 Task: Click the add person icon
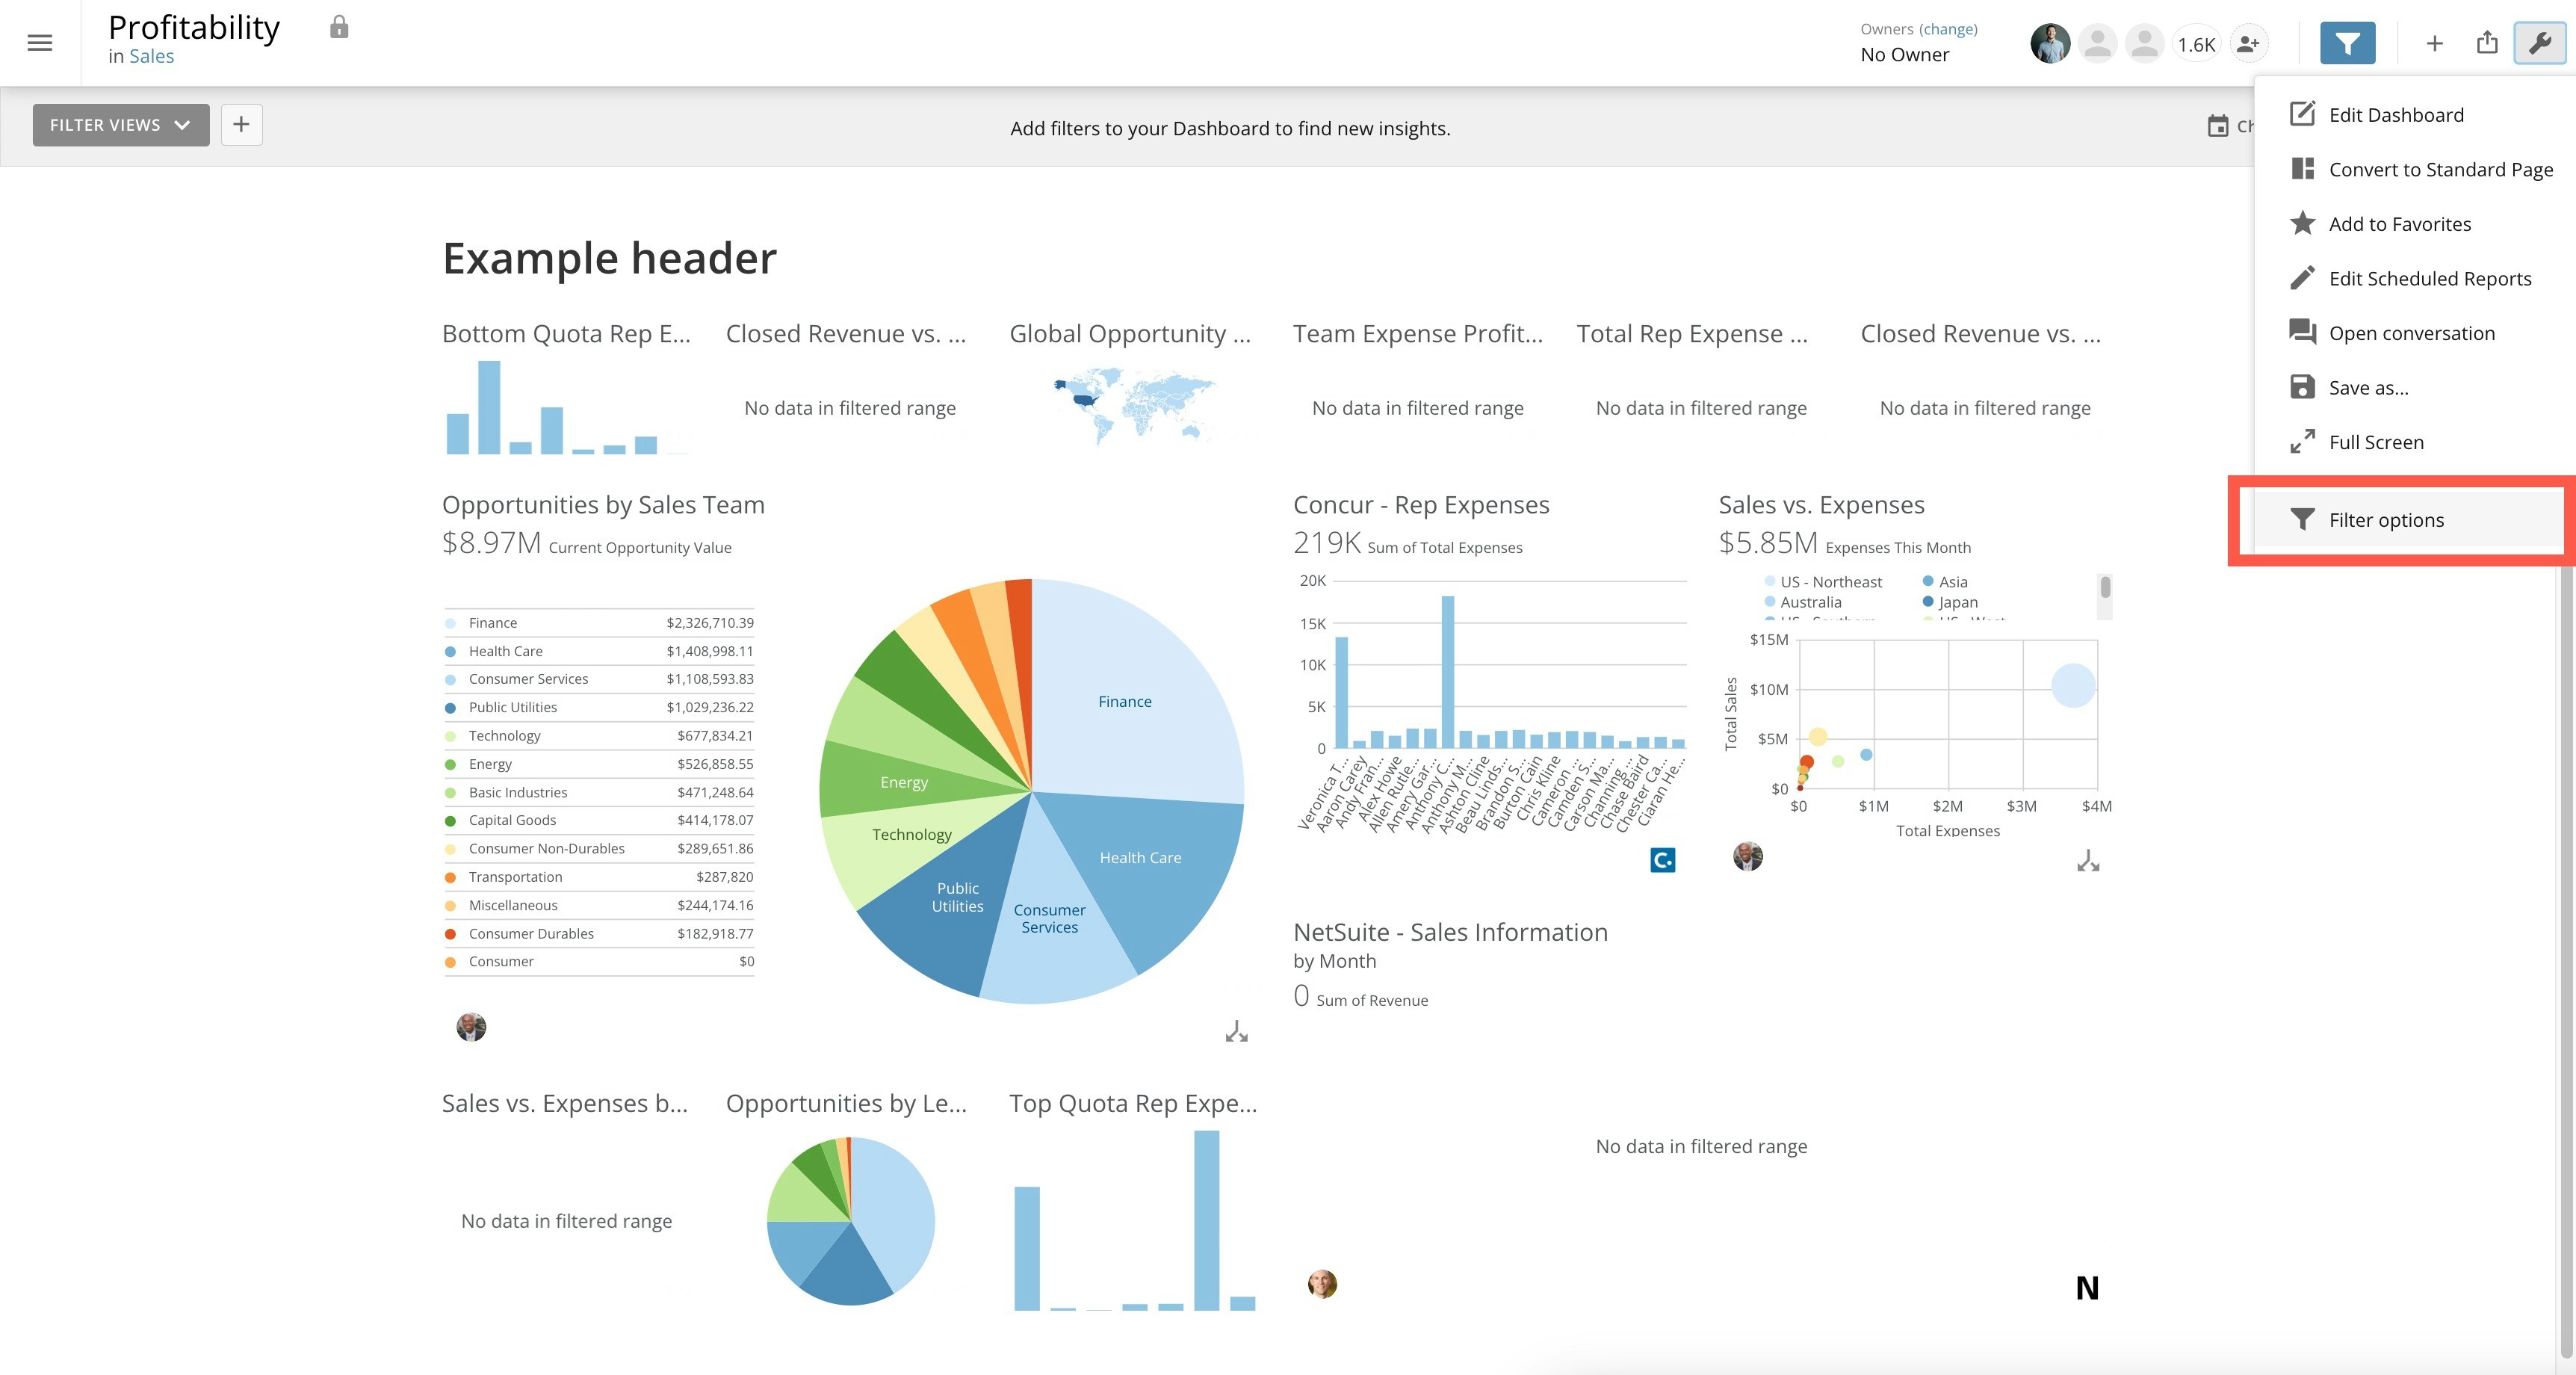[x=2248, y=44]
